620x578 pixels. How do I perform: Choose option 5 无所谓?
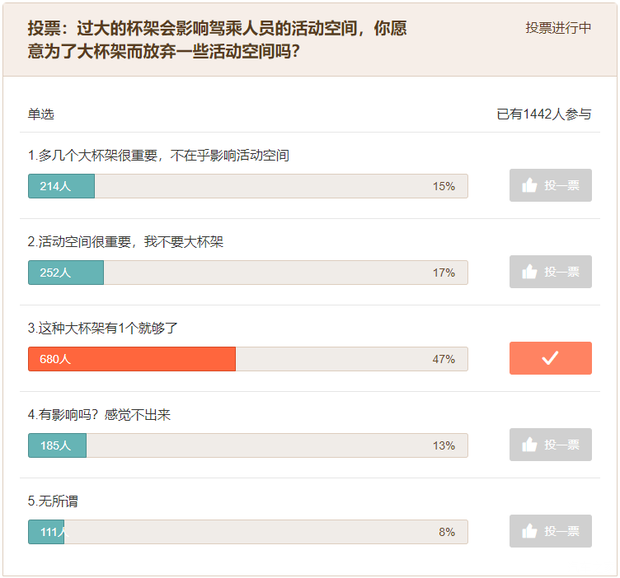point(54,501)
